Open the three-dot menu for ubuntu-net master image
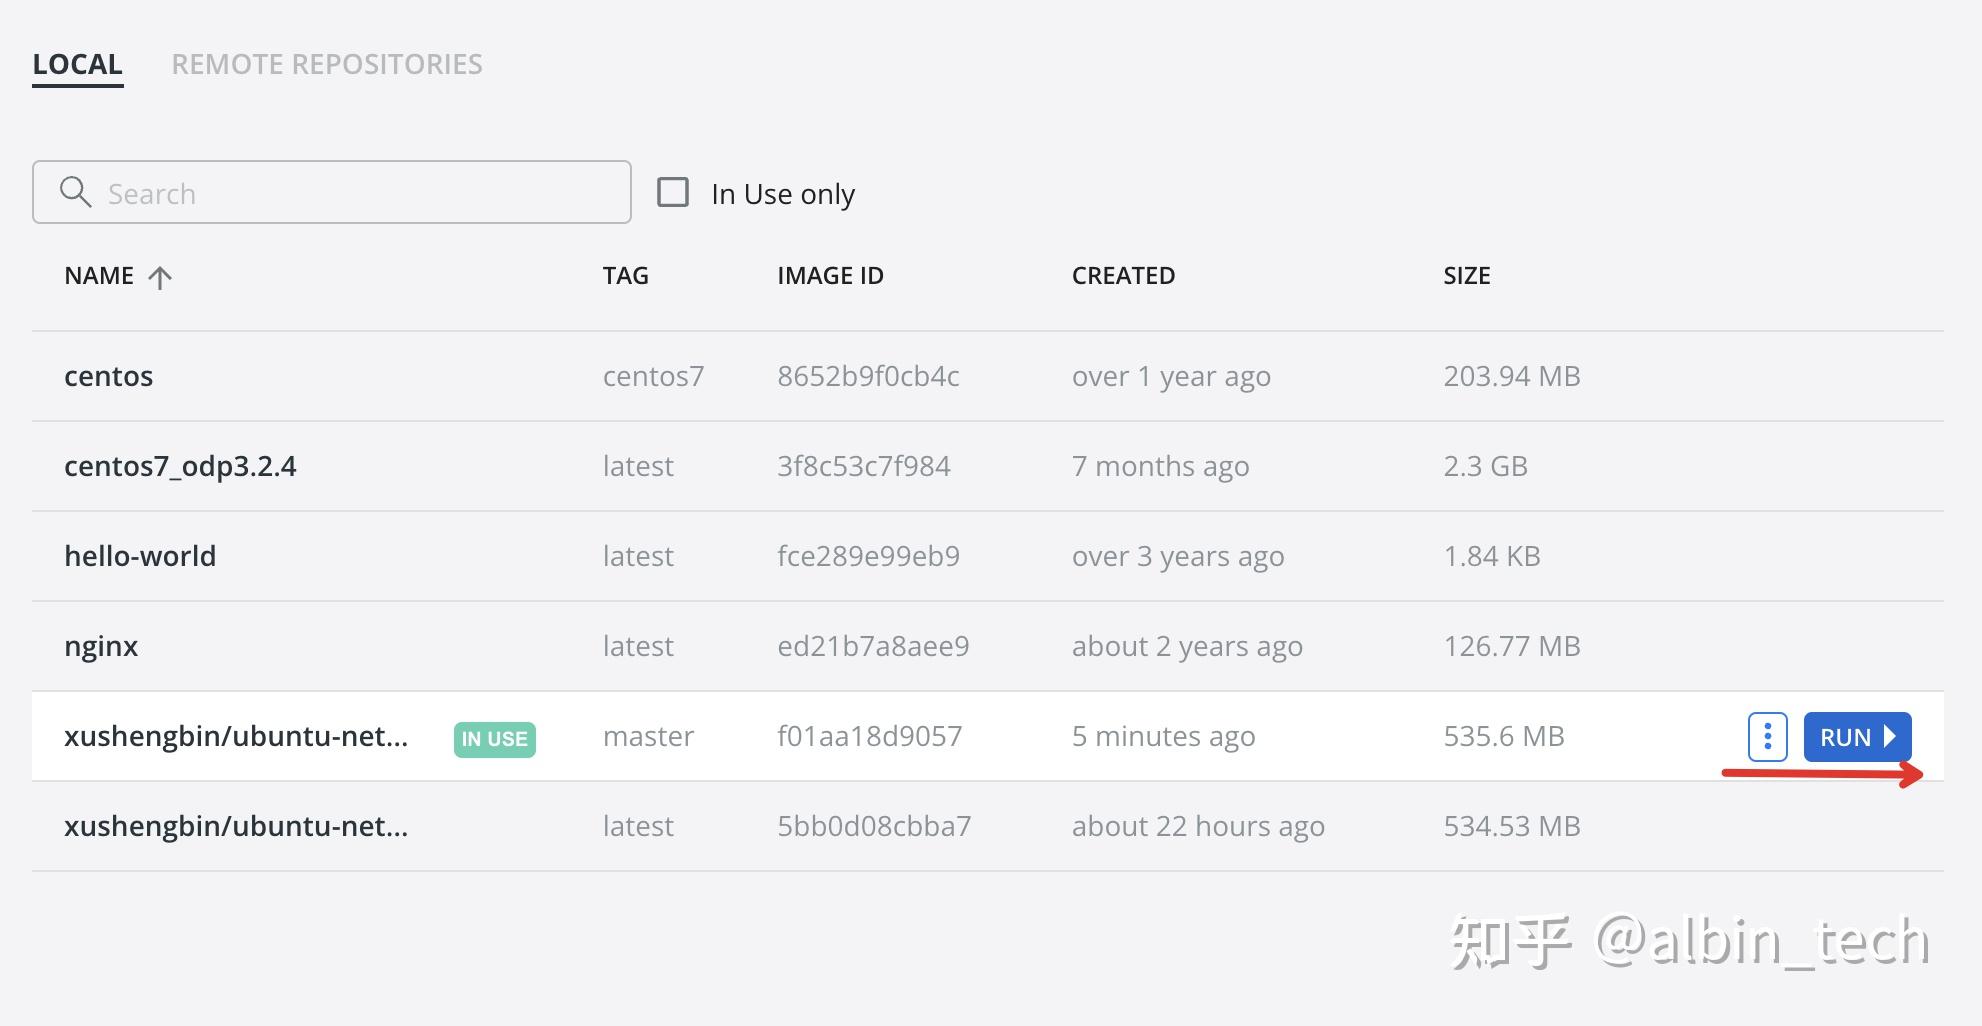Viewport: 1982px width, 1026px height. coord(1767,737)
